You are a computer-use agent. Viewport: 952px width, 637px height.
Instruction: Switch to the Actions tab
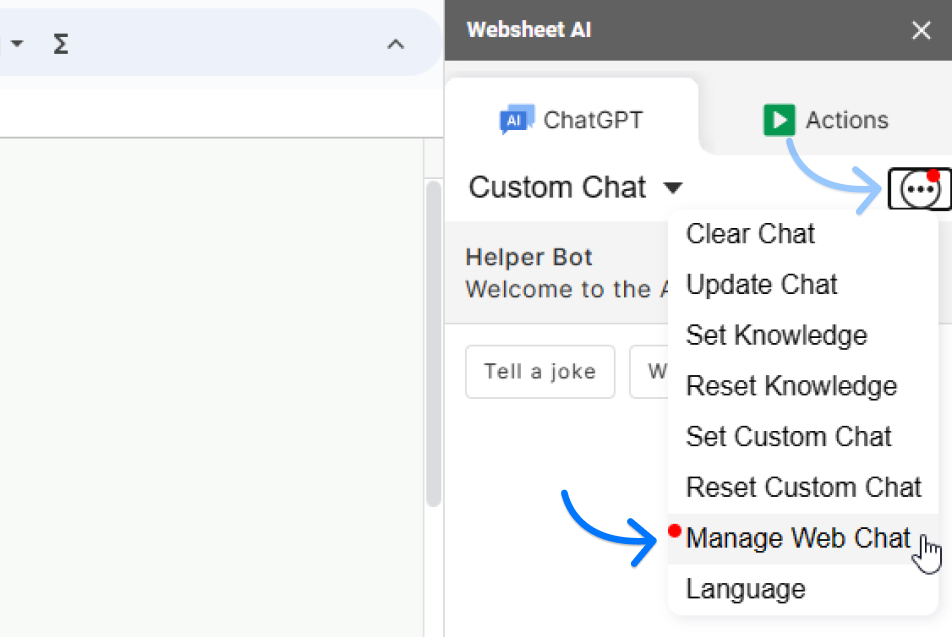(x=825, y=120)
